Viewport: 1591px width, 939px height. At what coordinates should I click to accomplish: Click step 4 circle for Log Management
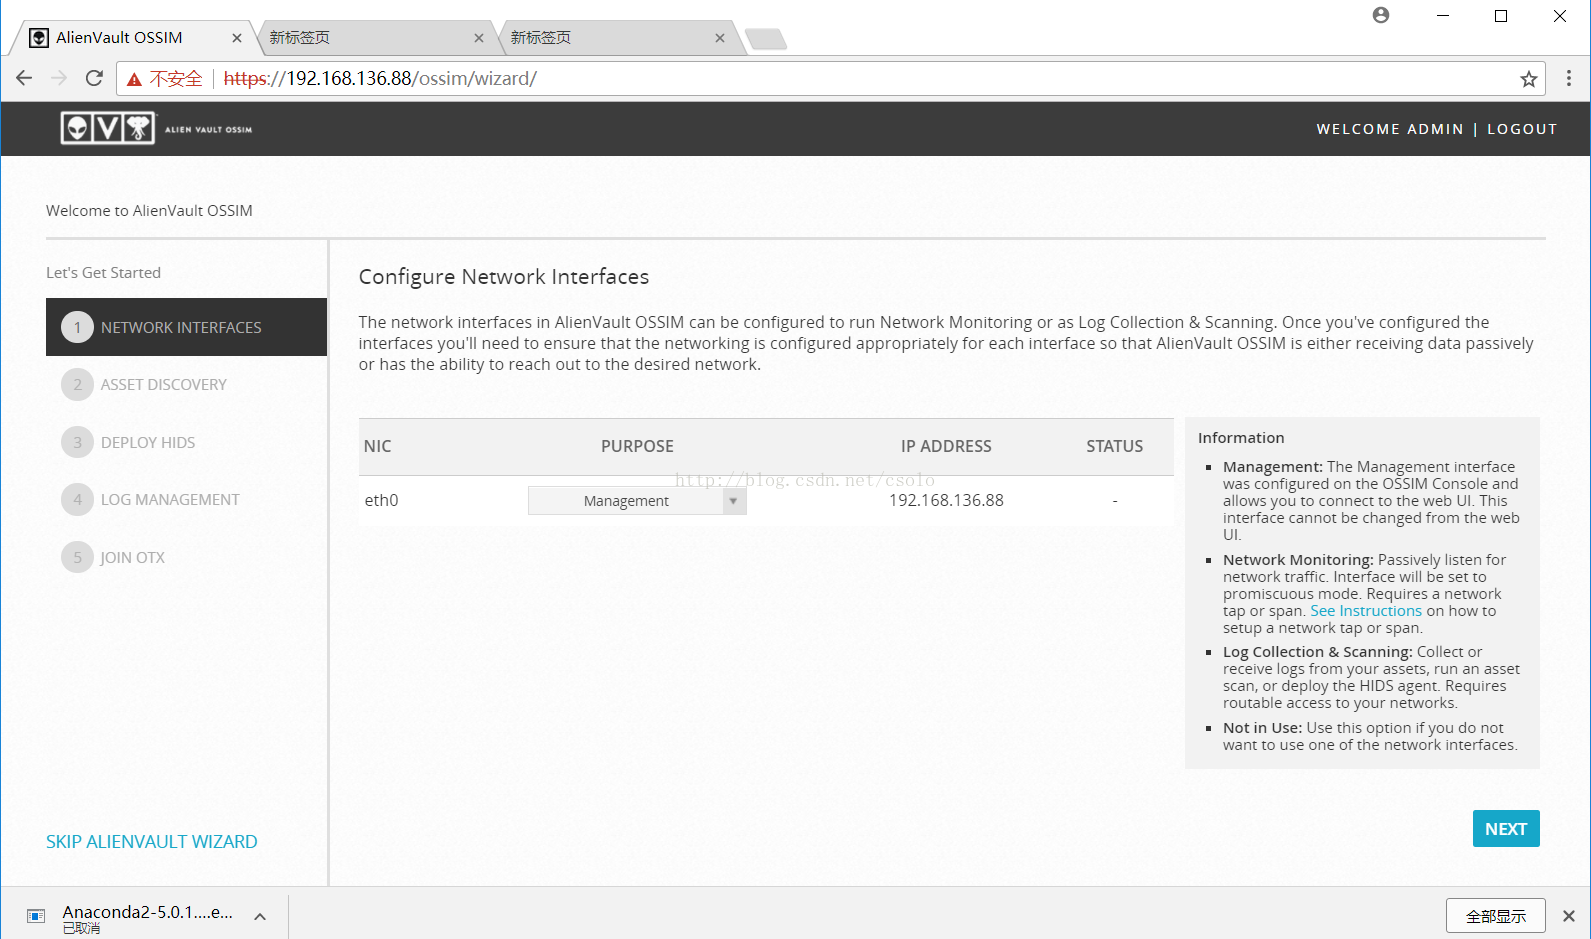pos(77,499)
